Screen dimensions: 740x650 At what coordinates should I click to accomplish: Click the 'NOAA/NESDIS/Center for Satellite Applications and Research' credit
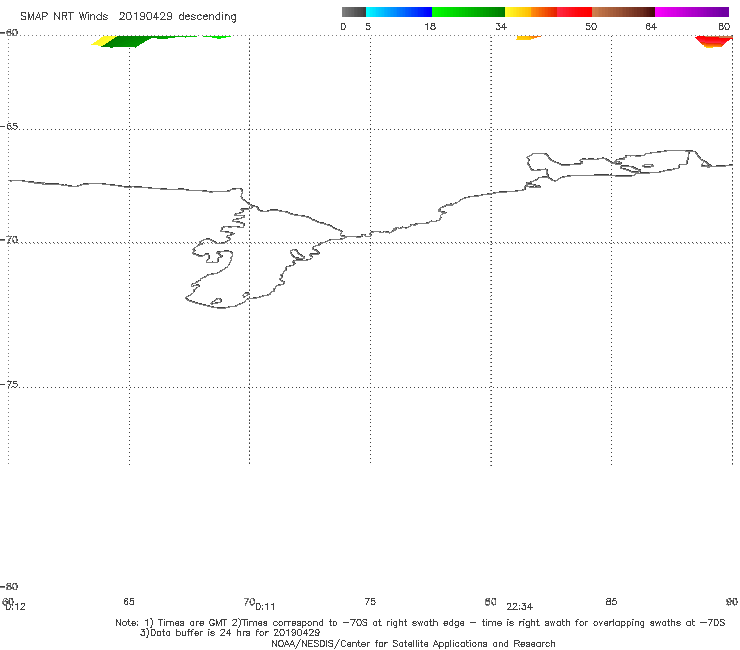[x=413, y=644]
